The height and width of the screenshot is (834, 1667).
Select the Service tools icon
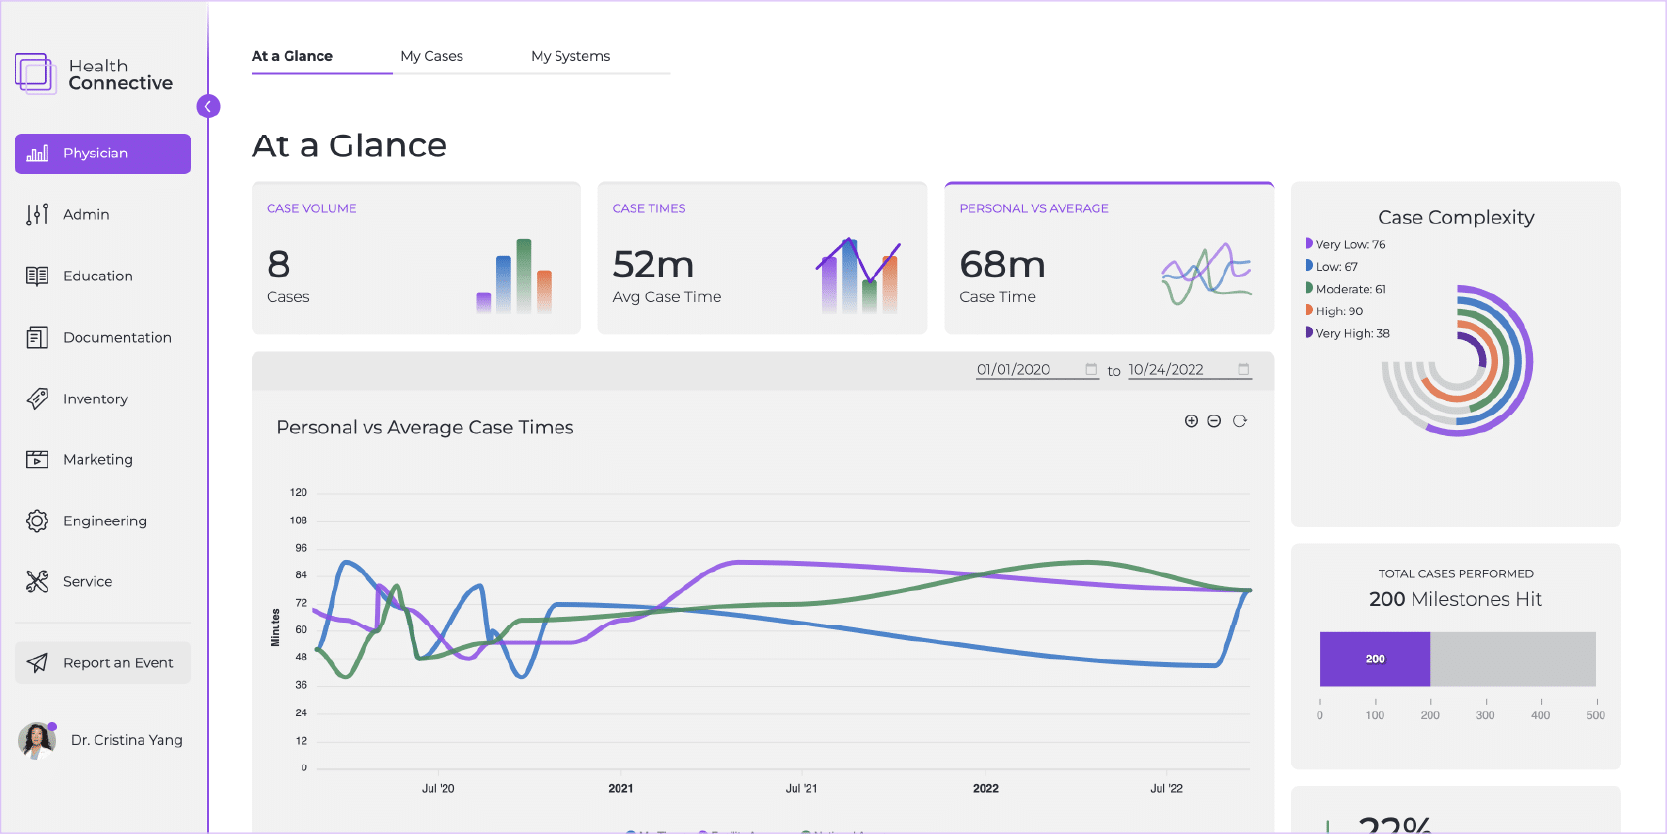tap(37, 582)
